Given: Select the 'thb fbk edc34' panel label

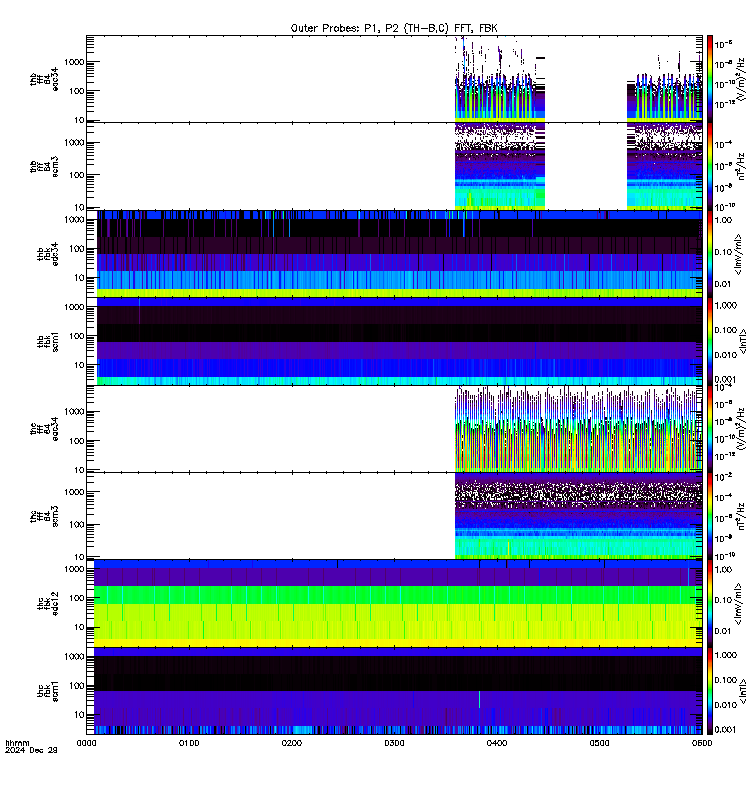Looking at the screenshot, I should coord(48,254).
